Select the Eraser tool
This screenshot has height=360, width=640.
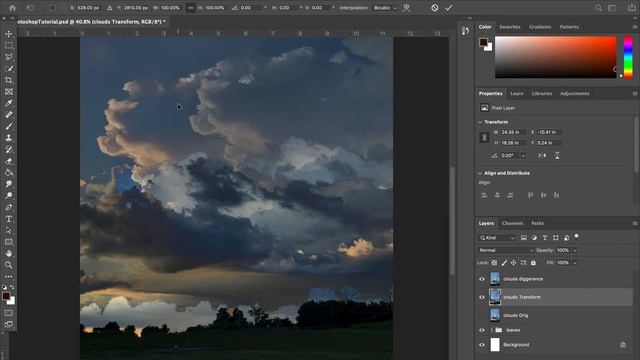[9, 161]
